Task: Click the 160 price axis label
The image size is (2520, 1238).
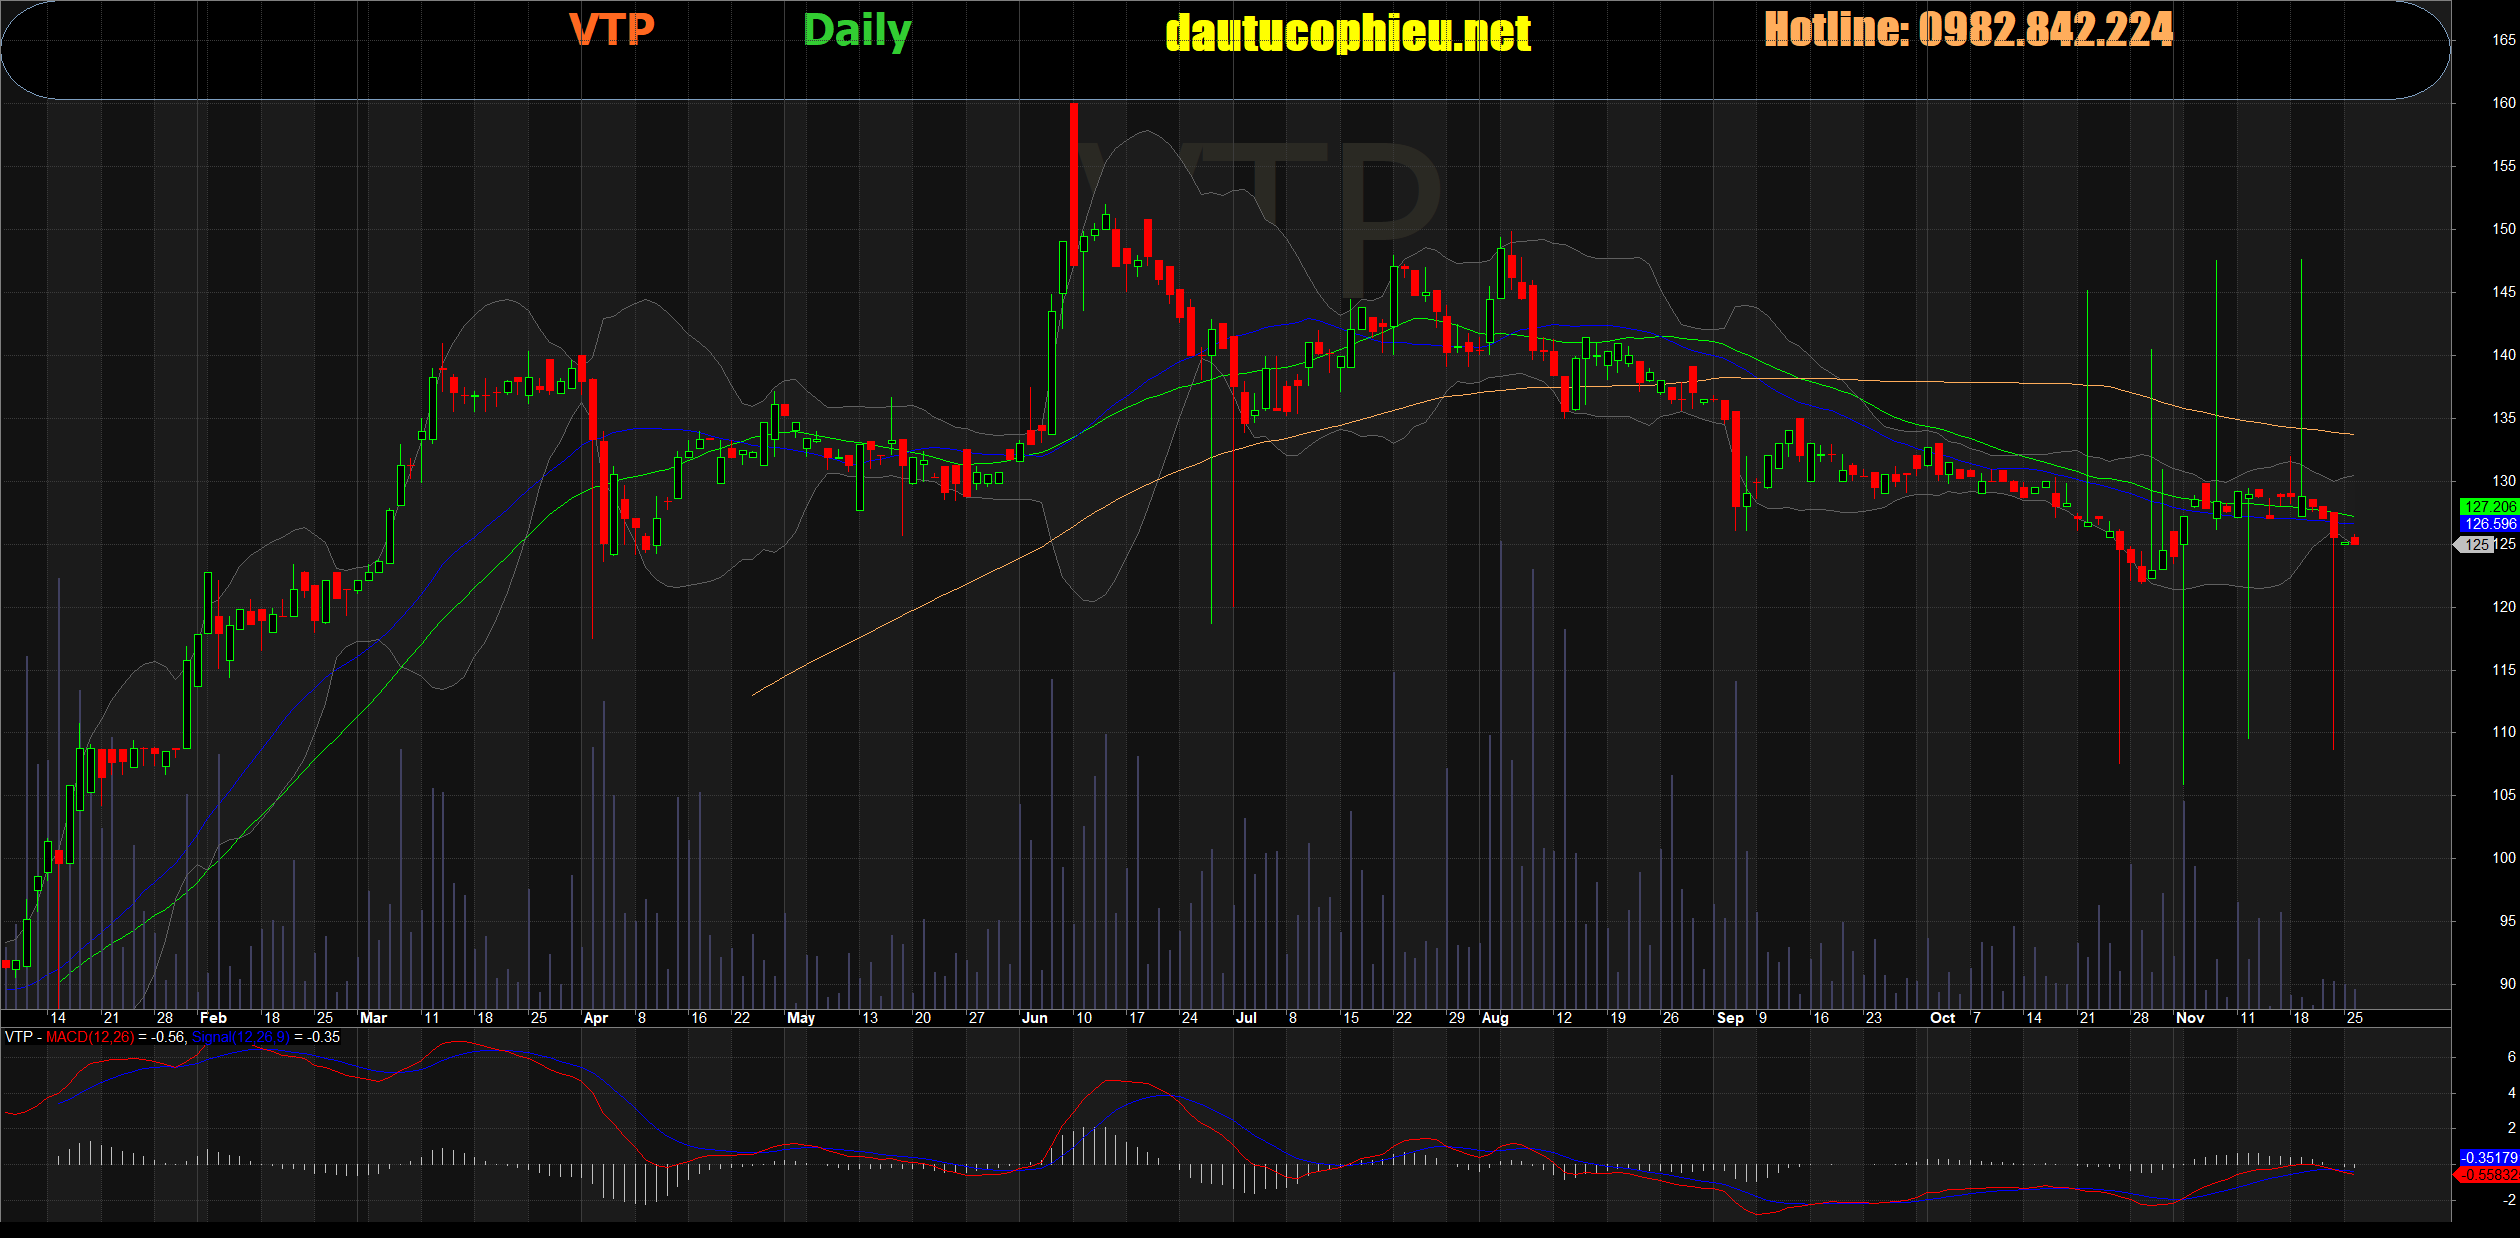Action: (2504, 103)
